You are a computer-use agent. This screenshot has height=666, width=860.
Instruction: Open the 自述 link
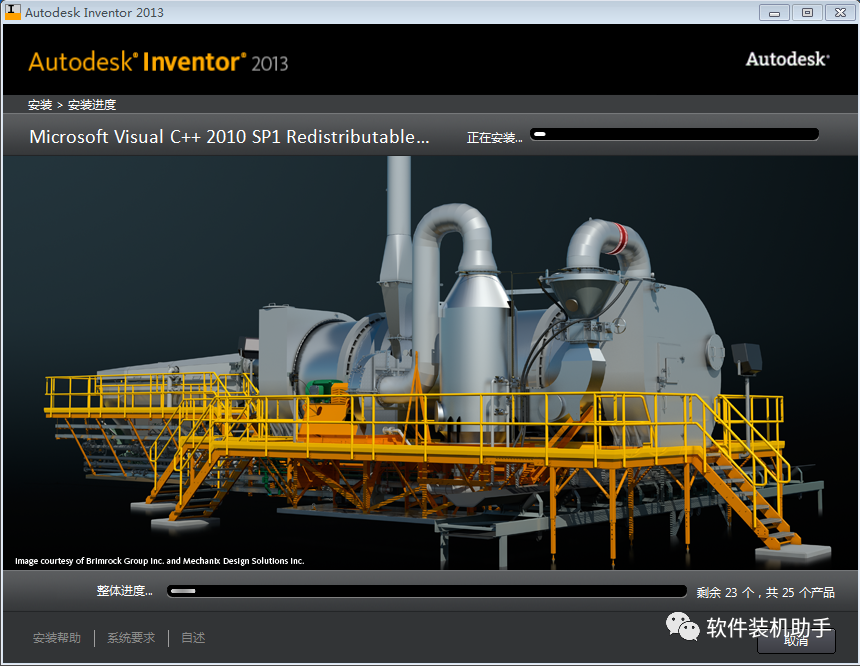193,637
